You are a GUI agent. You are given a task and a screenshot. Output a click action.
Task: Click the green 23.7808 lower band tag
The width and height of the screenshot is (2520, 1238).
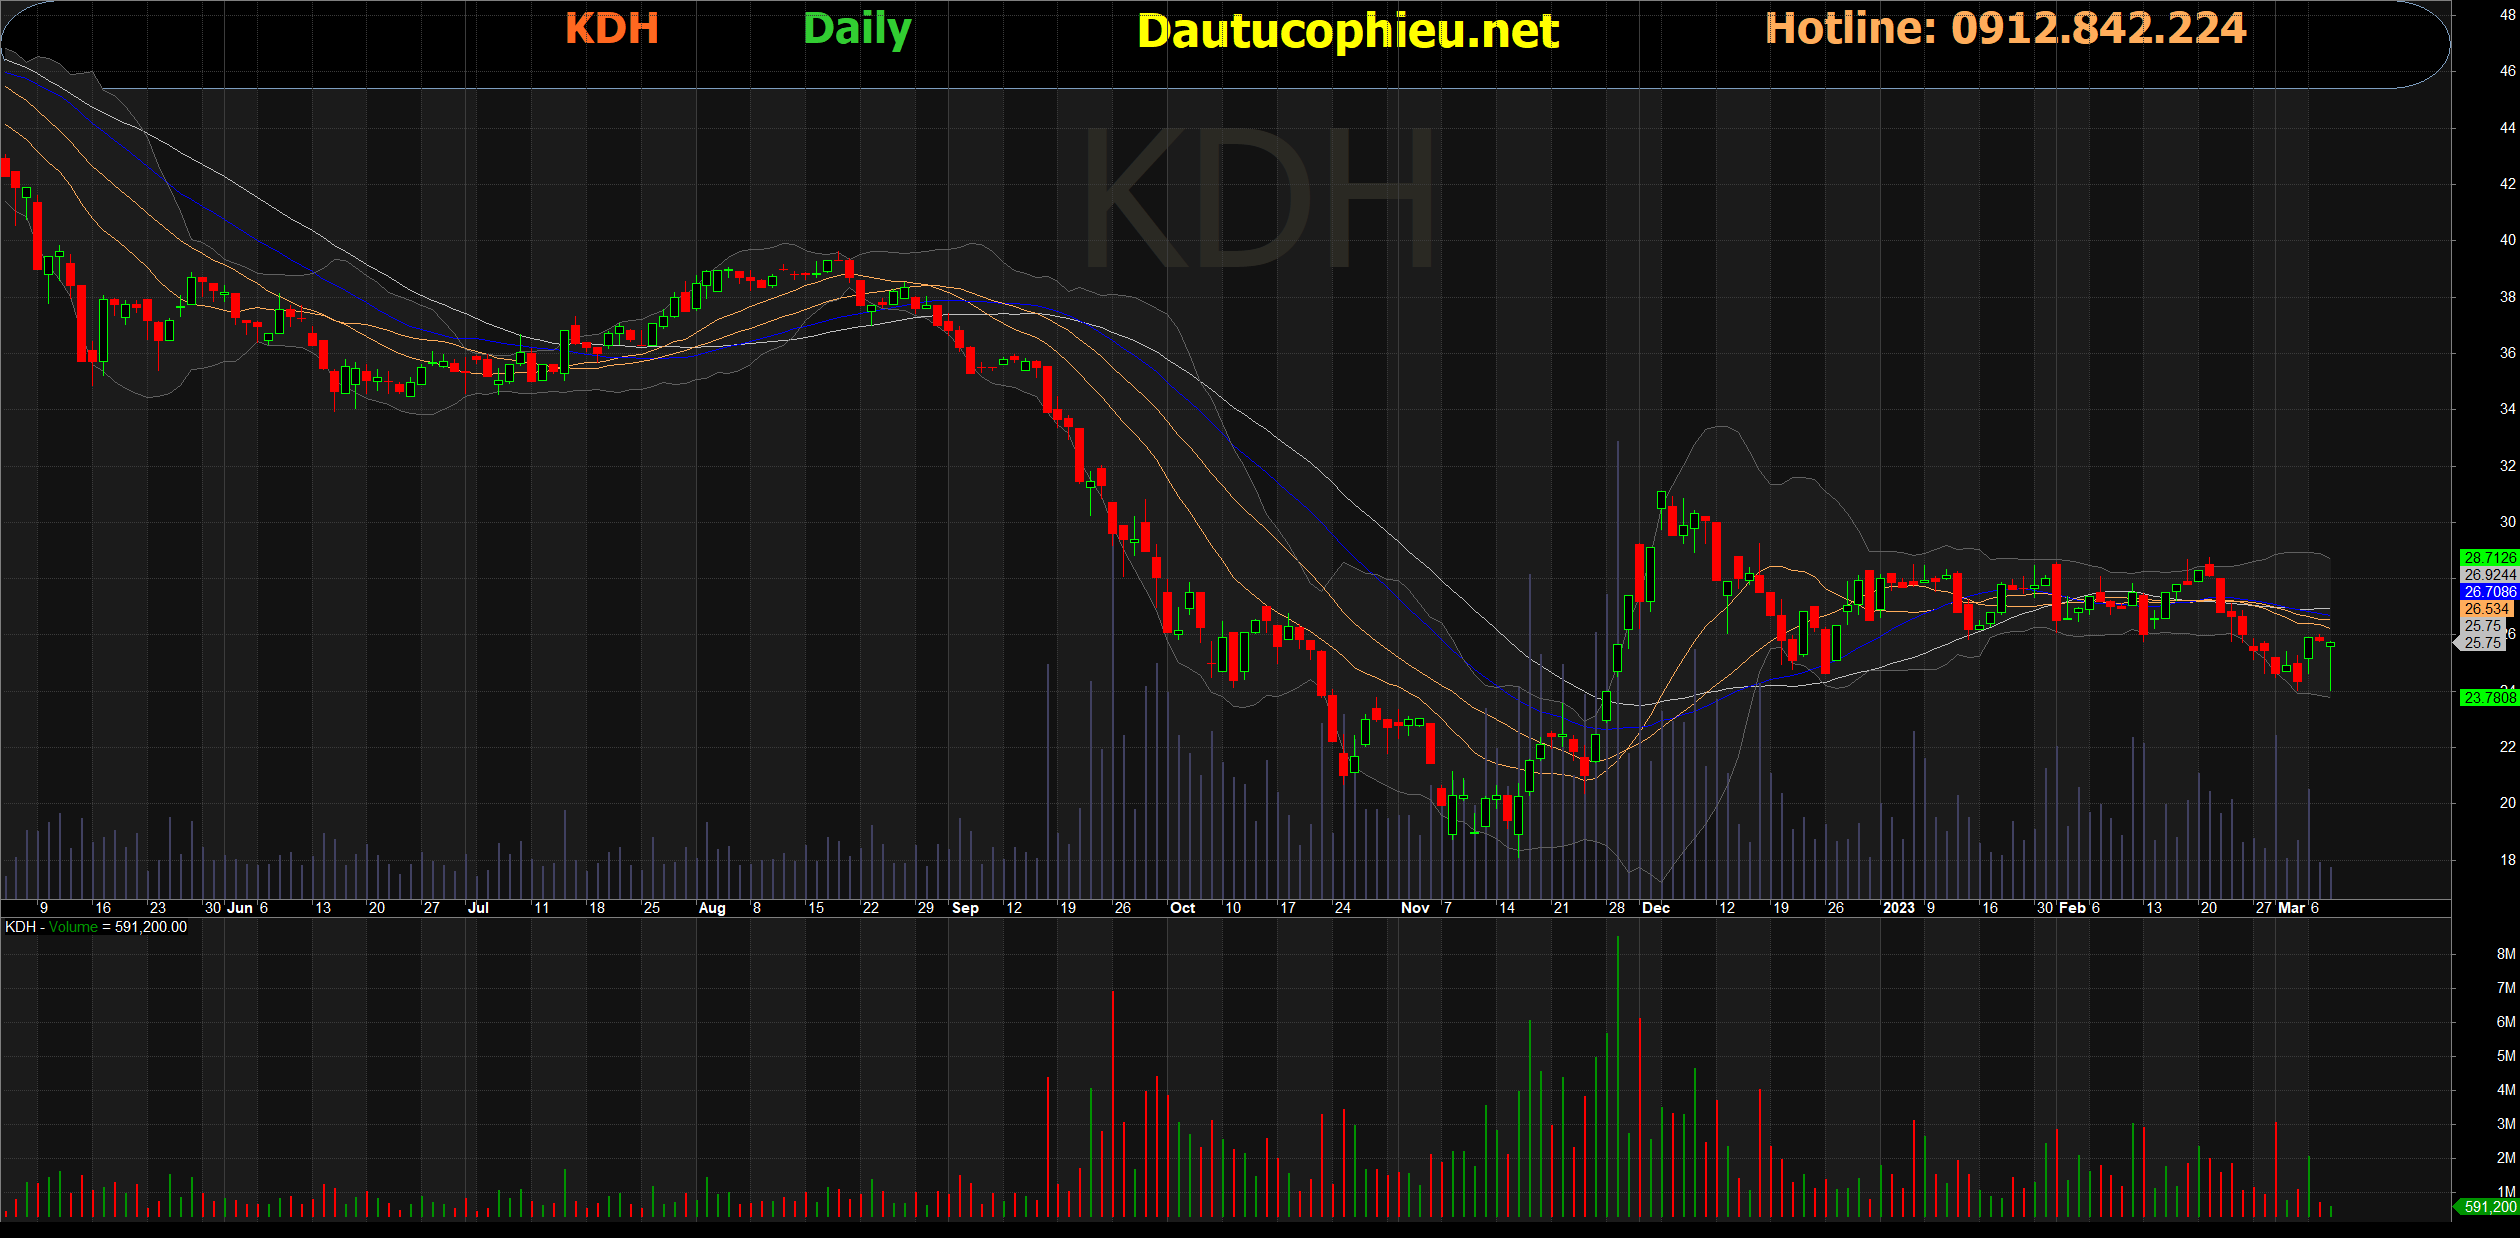pyautogui.click(x=2488, y=698)
